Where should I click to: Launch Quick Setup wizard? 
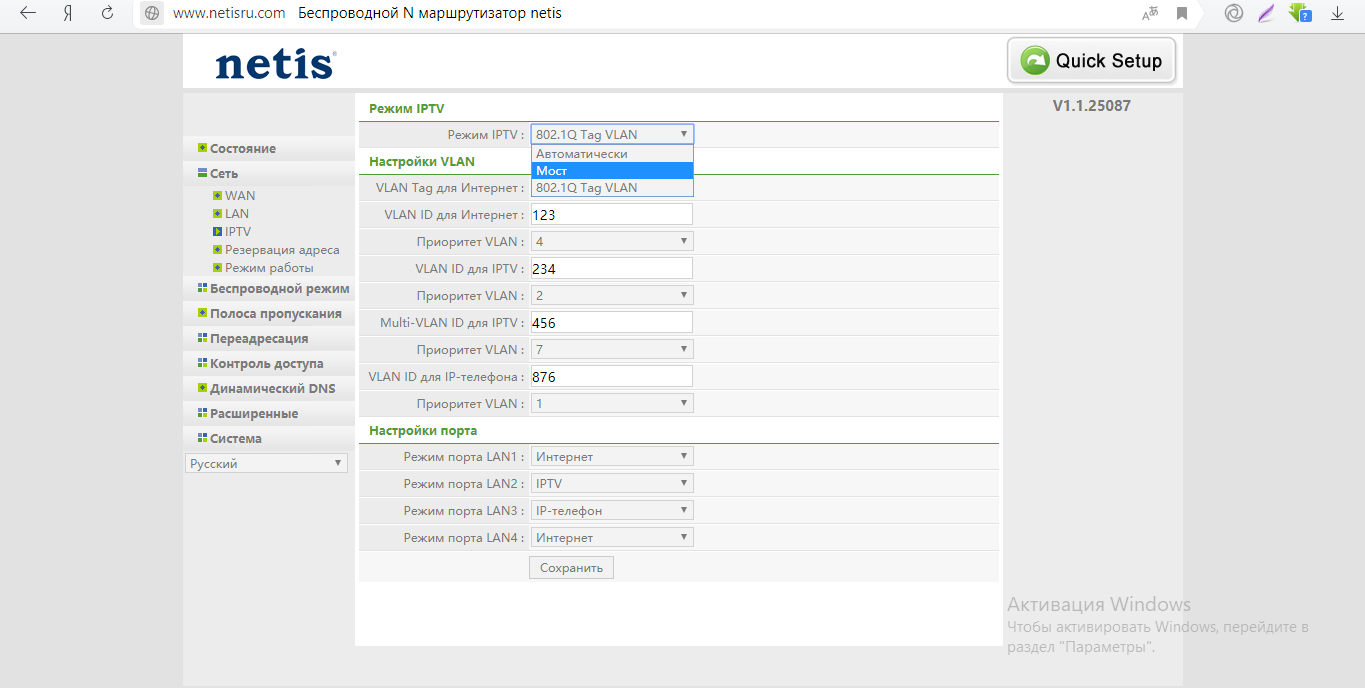[x=1091, y=61]
